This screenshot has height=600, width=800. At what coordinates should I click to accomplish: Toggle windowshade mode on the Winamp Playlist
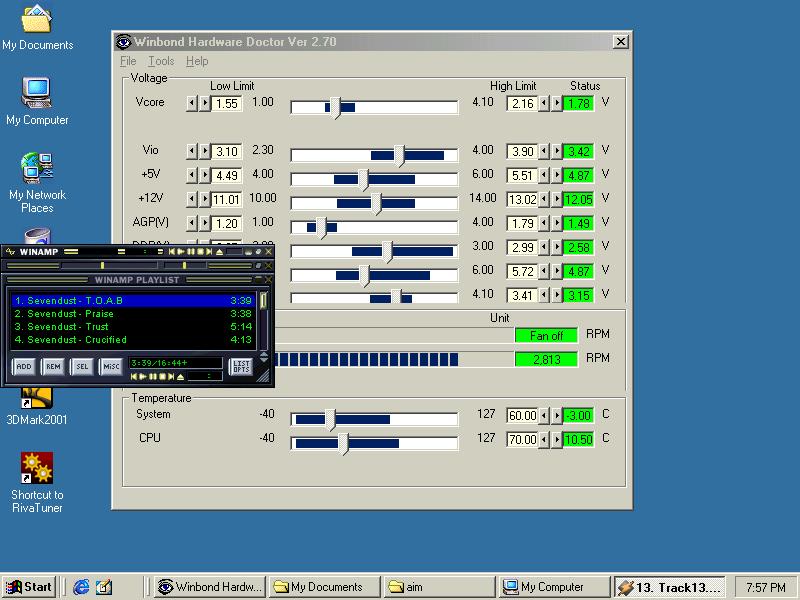259,279
